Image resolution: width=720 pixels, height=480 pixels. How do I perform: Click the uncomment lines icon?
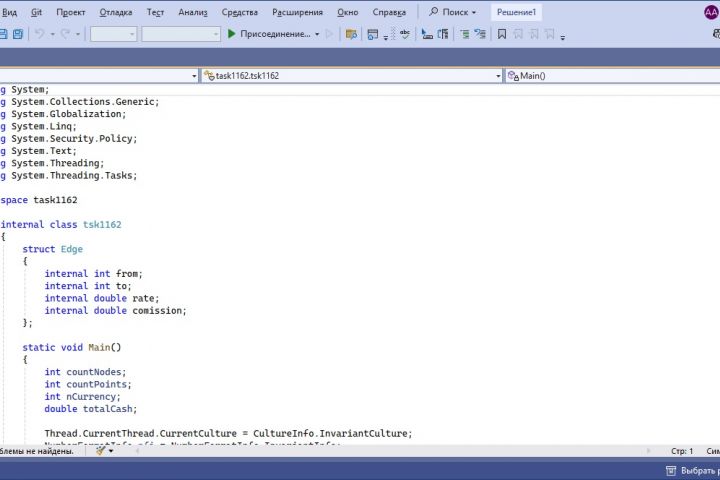(x=480, y=34)
